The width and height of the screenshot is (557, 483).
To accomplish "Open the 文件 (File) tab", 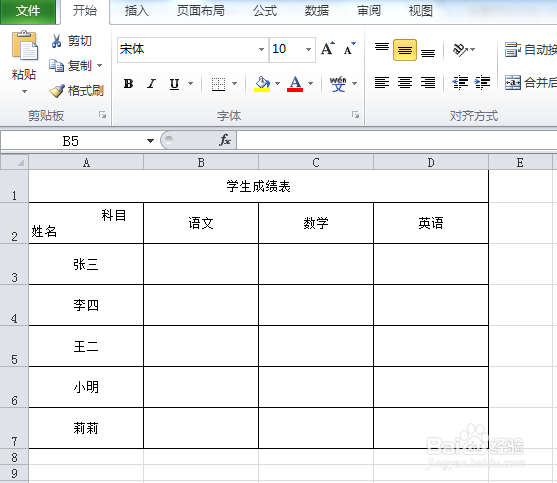I will click(28, 11).
